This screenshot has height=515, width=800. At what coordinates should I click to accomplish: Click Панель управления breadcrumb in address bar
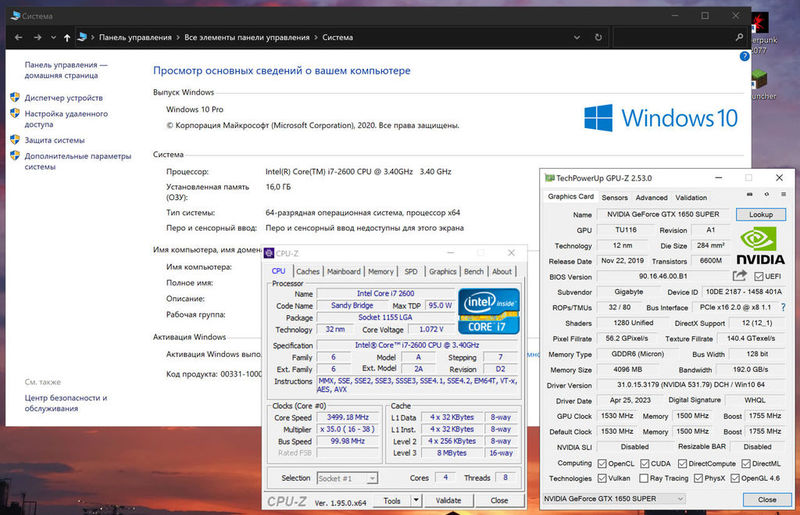(x=135, y=37)
